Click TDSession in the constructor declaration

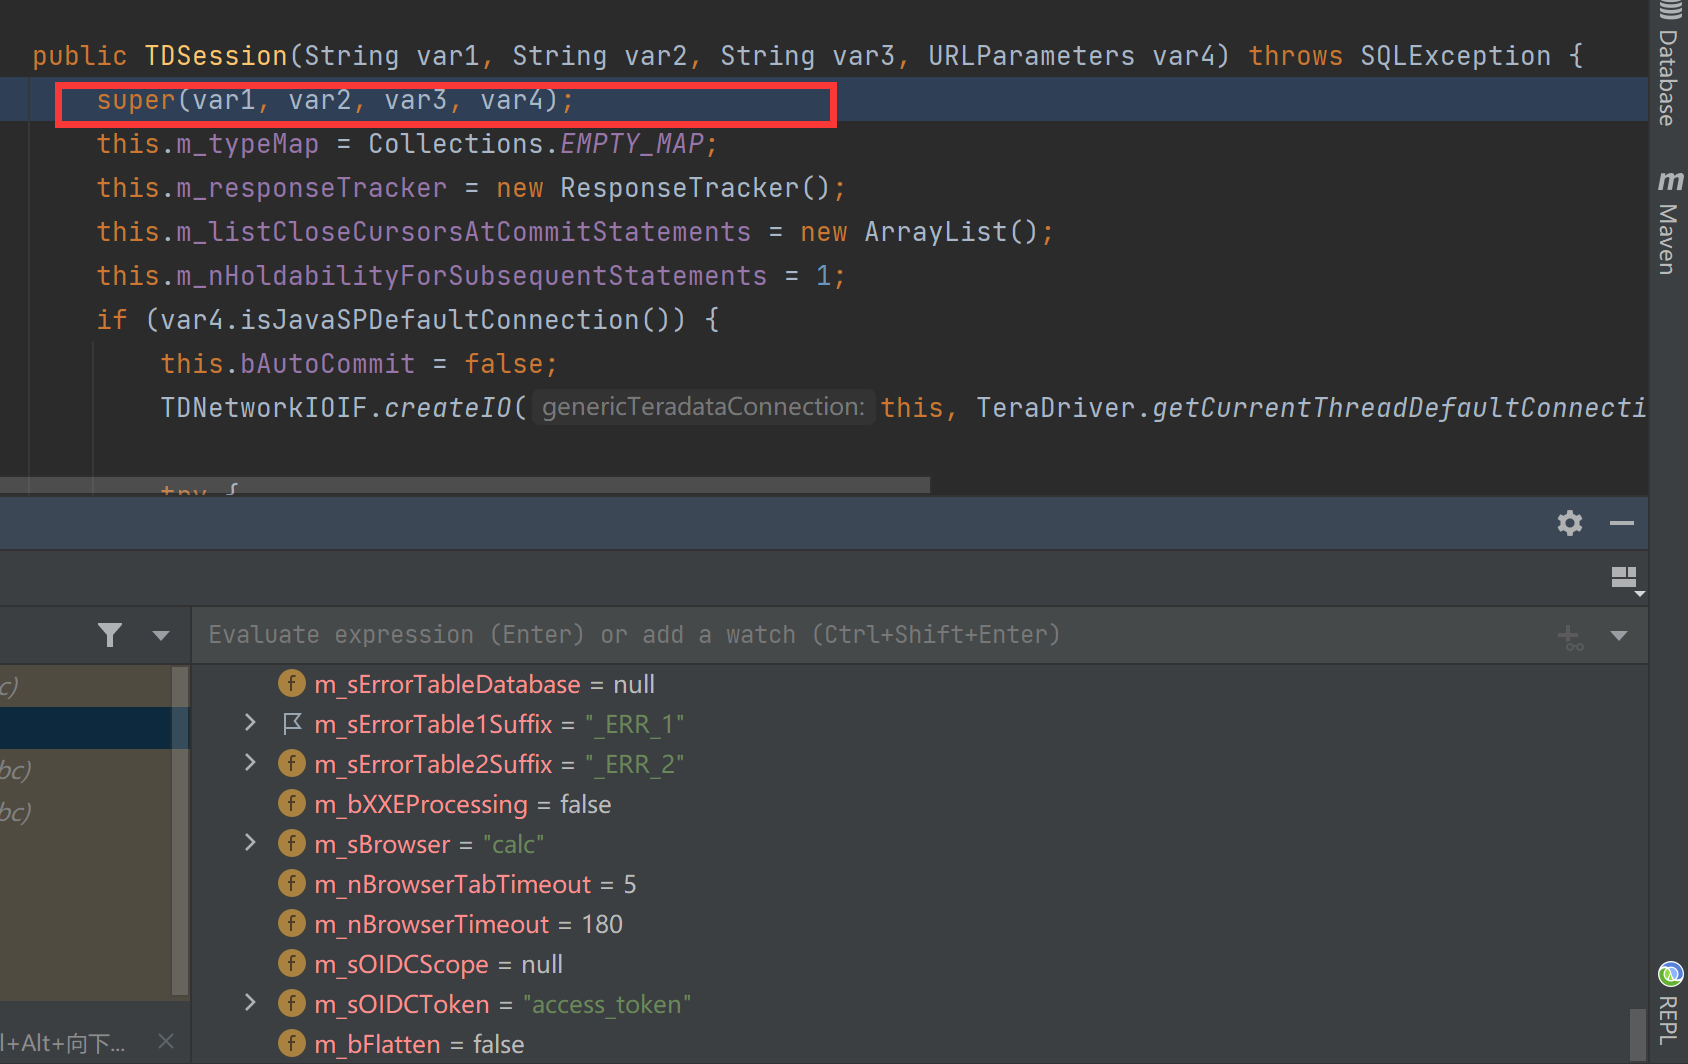tap(216, 56)
